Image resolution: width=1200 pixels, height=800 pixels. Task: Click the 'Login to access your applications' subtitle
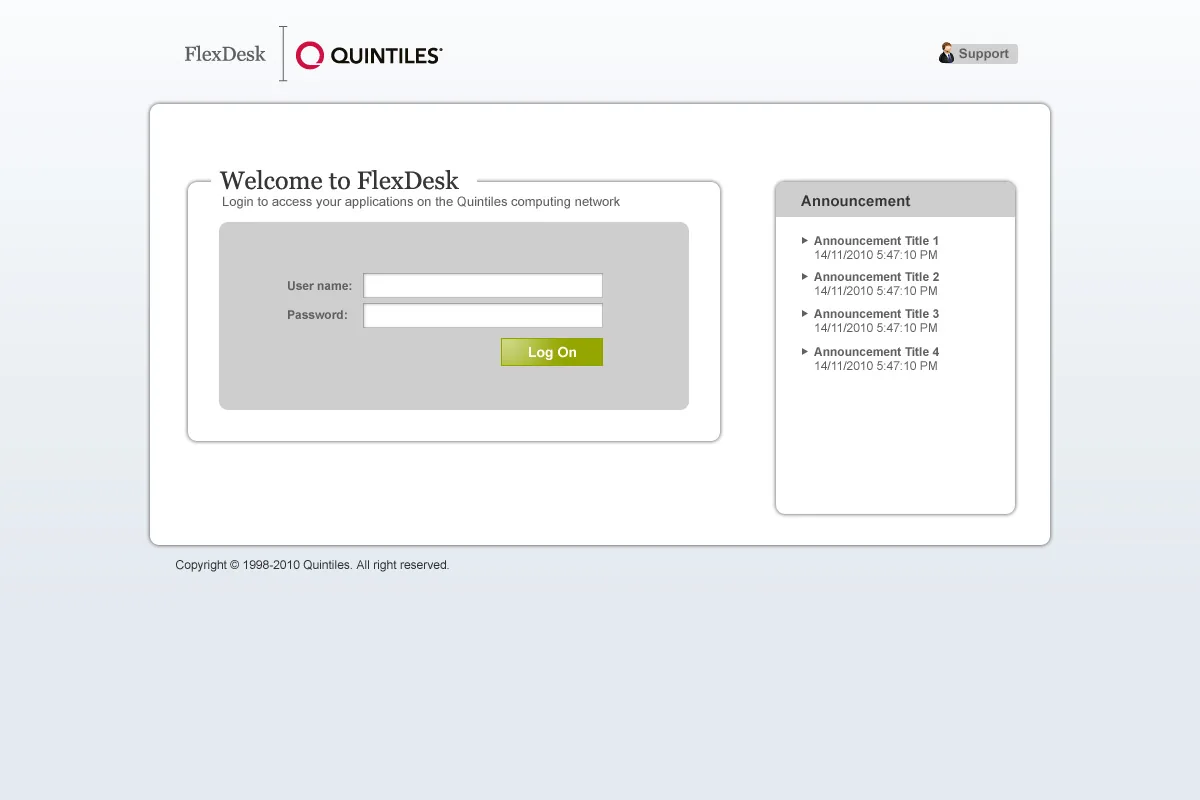point(421,202)
